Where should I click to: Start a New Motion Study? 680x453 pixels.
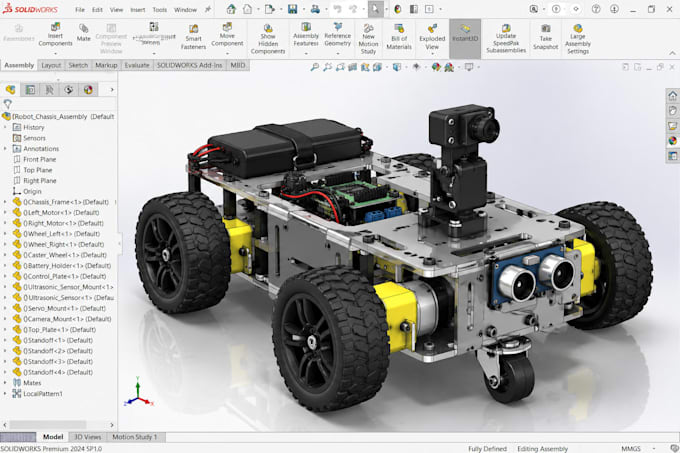(368, 39)
